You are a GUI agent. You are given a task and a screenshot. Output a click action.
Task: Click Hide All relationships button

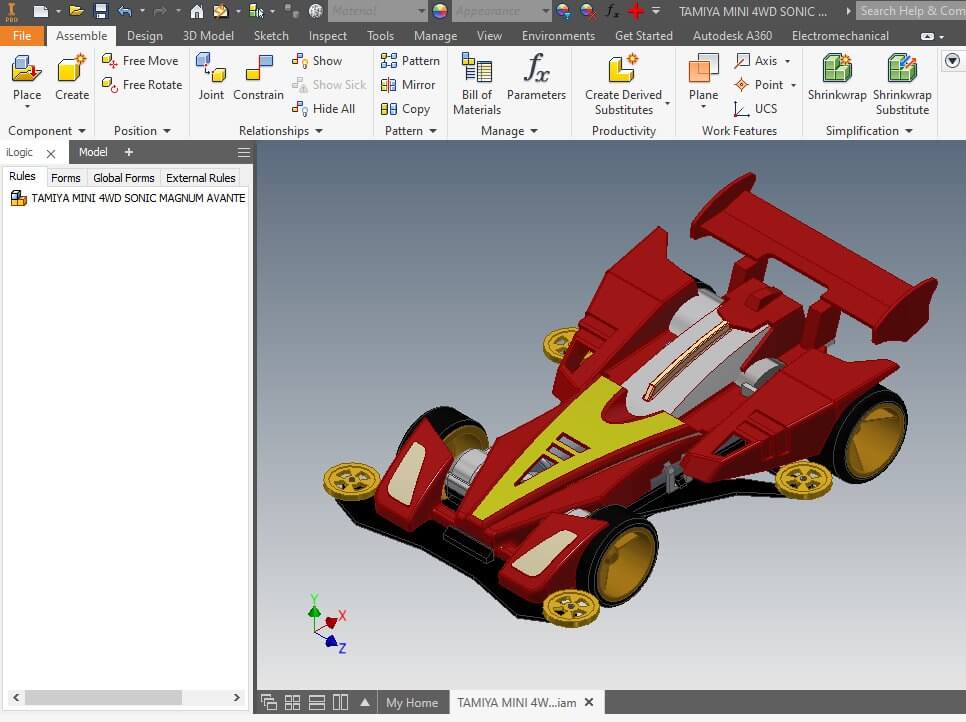click(324, 109)
